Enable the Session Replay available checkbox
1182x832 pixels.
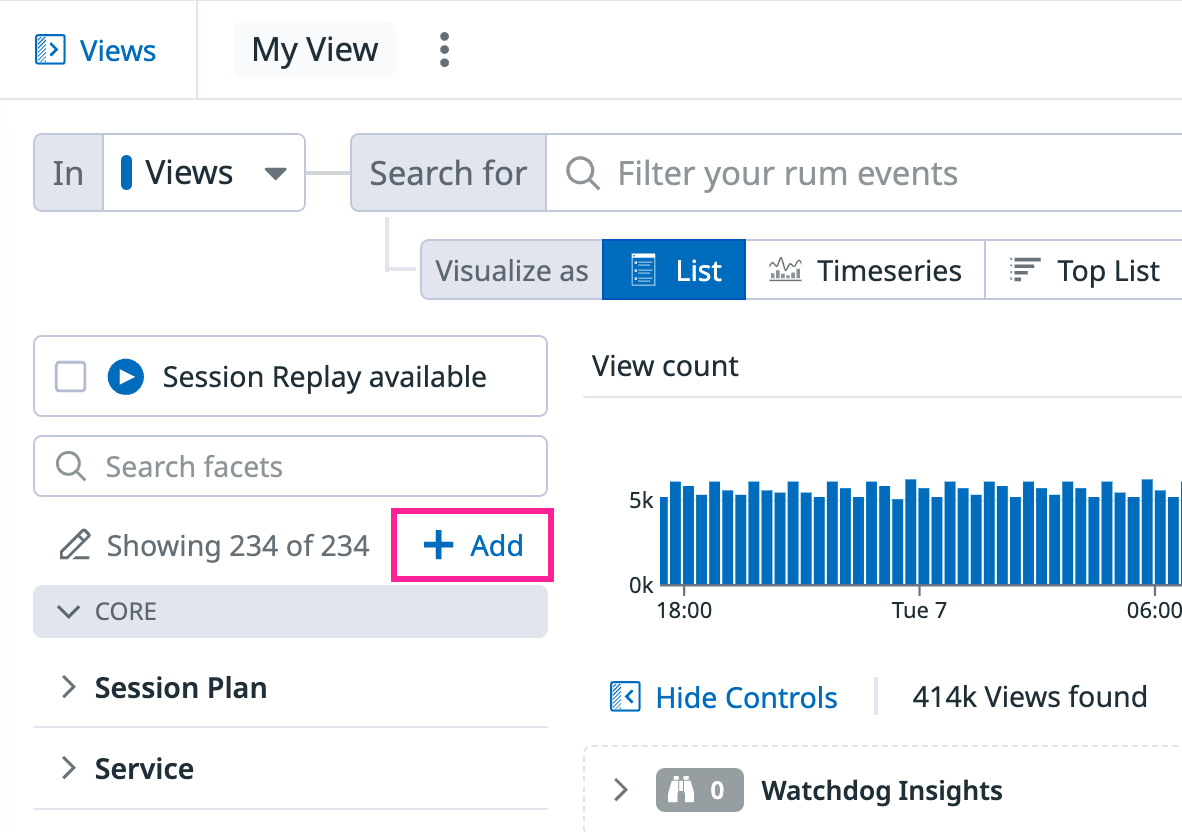71,377
